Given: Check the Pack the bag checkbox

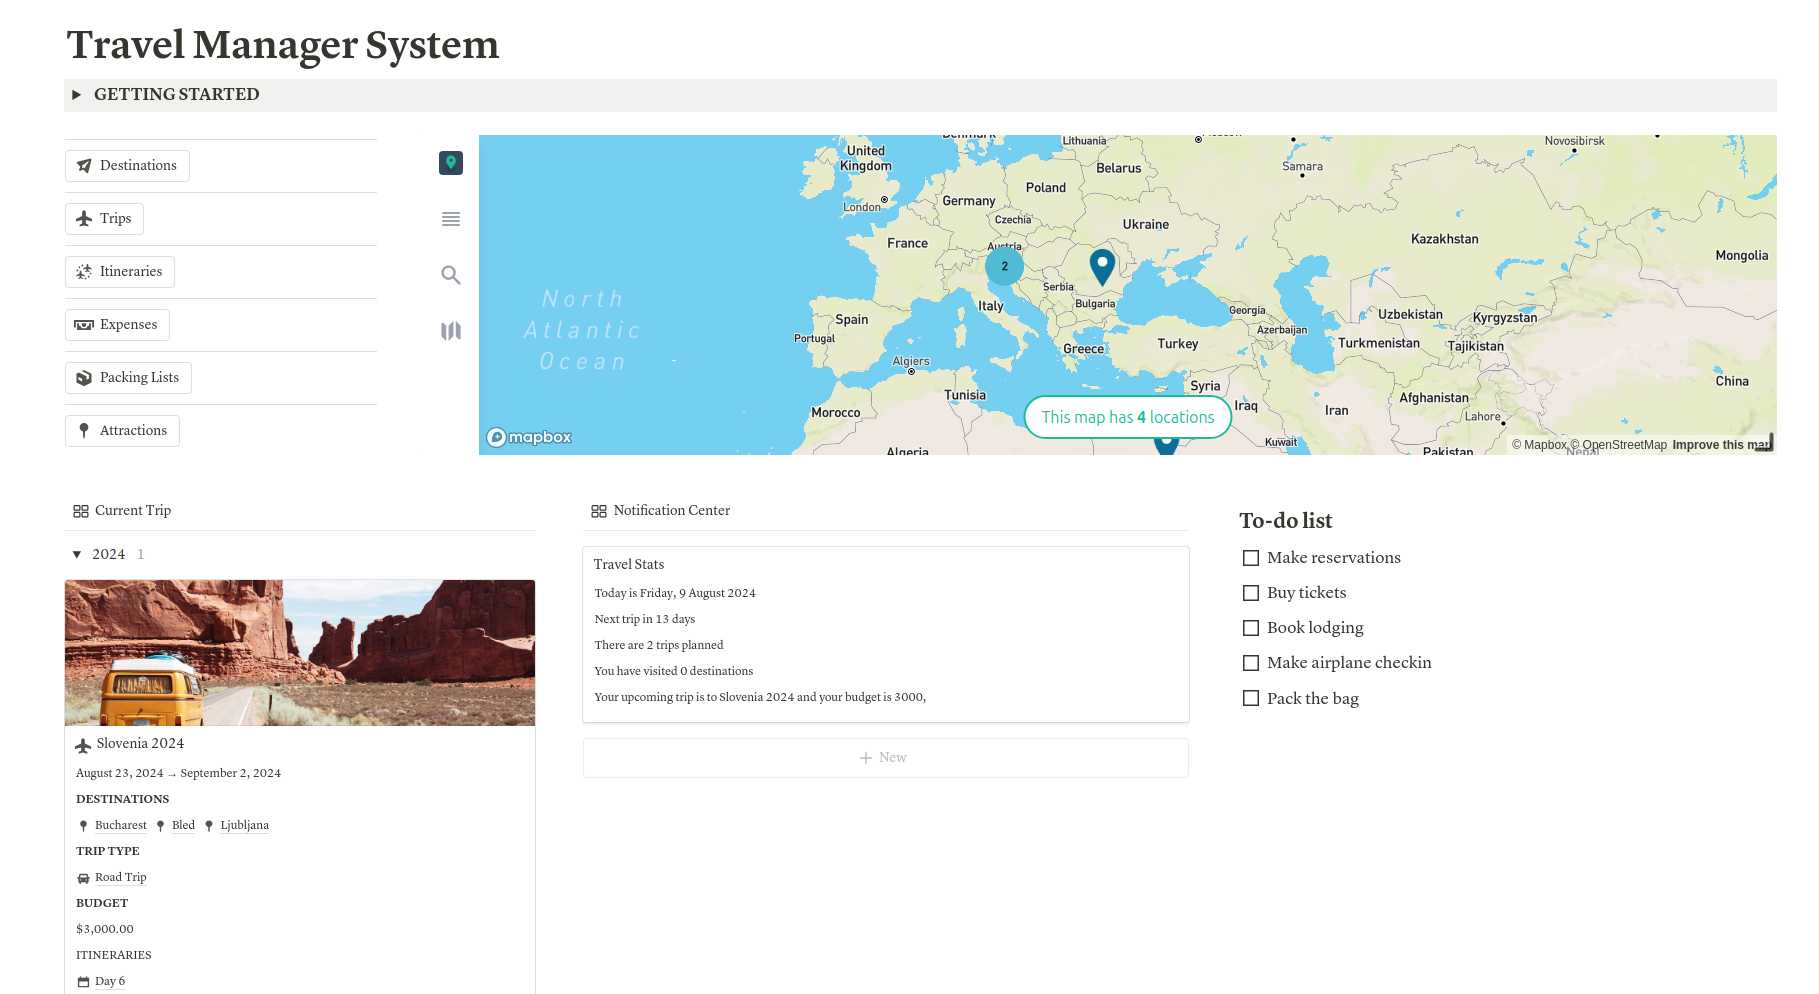Looking at the screenshot, I should [x=1251, y=698].
